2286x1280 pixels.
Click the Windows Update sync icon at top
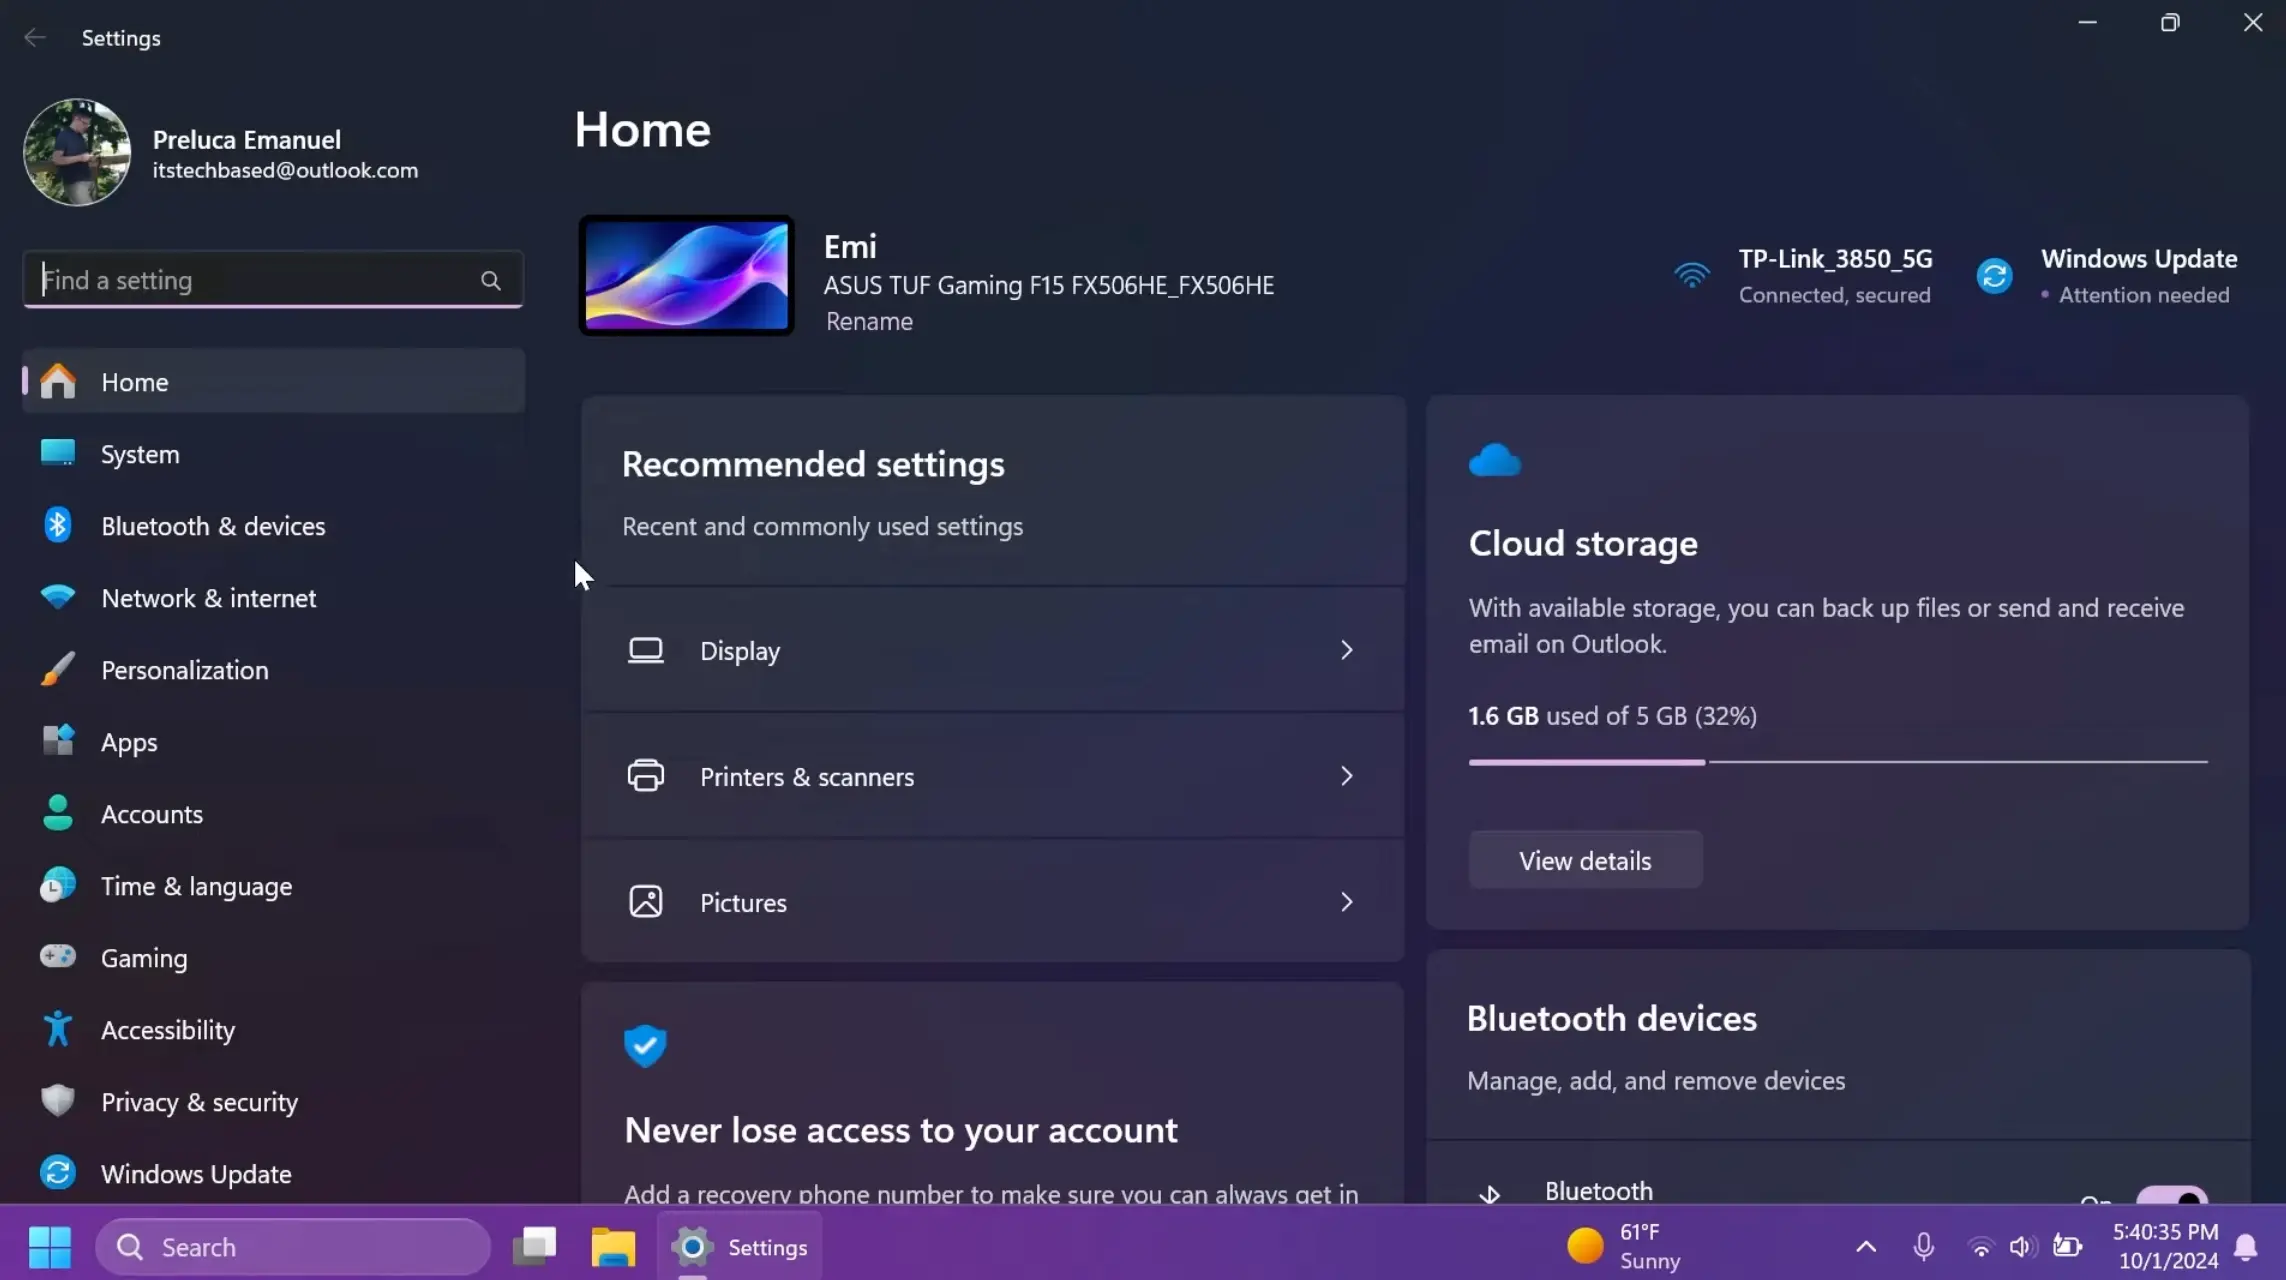click(x=1995, y=275)
